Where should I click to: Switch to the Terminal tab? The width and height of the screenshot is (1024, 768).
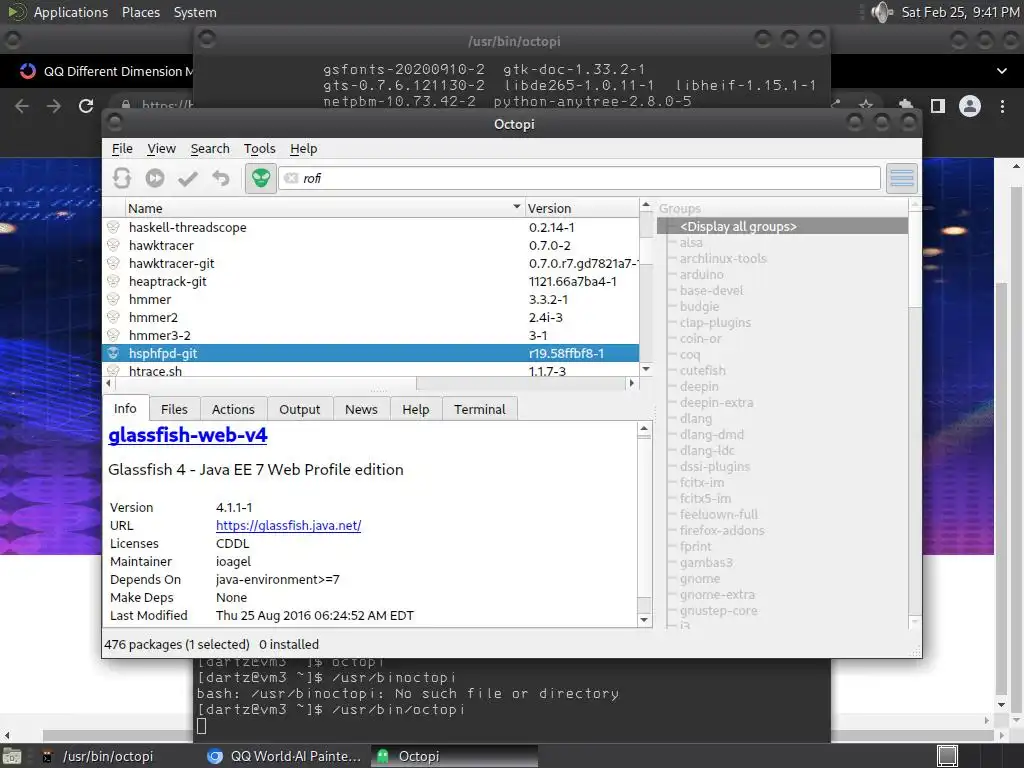pos(480,409)
